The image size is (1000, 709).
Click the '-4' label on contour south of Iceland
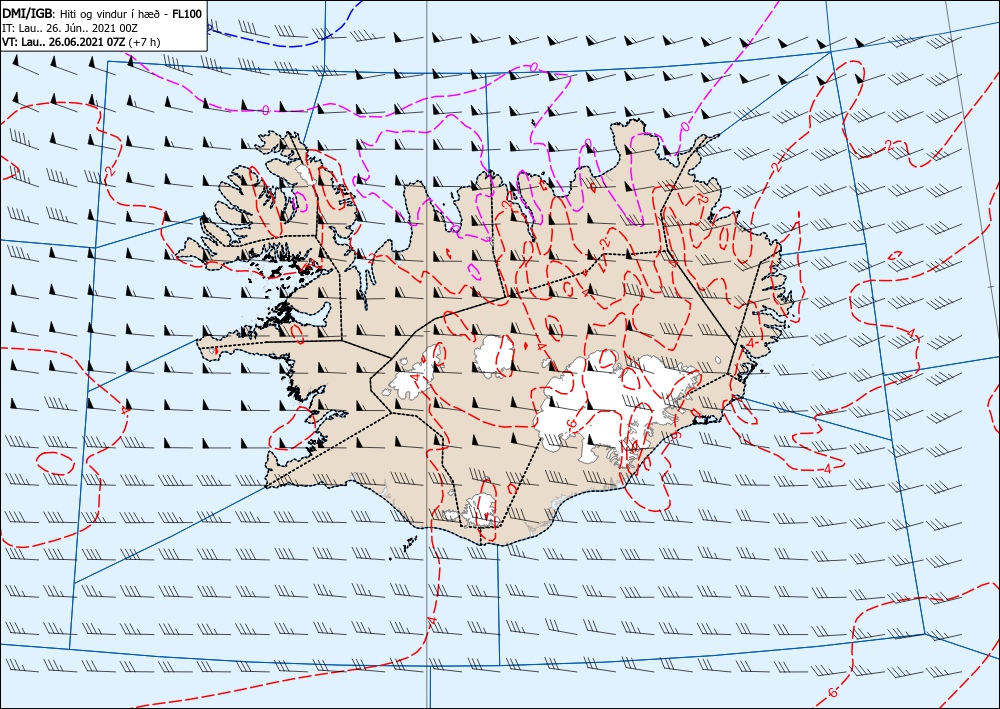click(x=432, y=621)
